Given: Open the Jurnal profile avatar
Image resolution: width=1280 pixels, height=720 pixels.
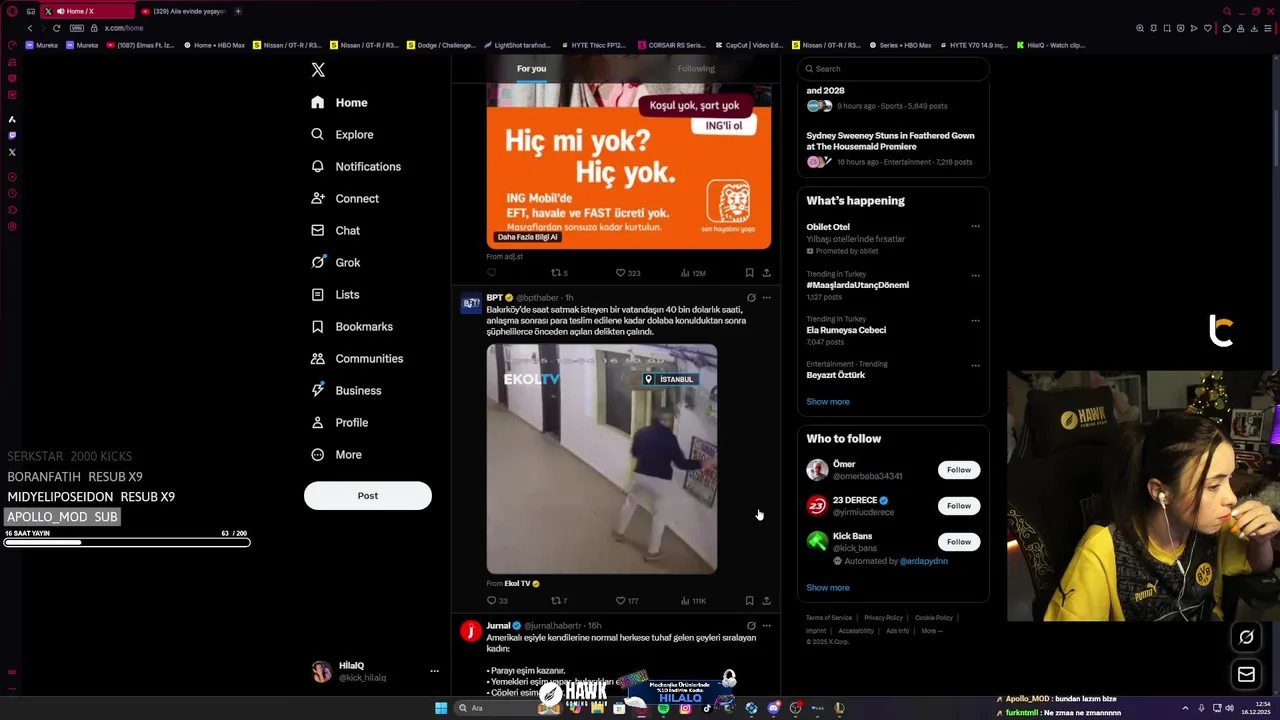Looking at the screenshot, I should pos(470,631).
